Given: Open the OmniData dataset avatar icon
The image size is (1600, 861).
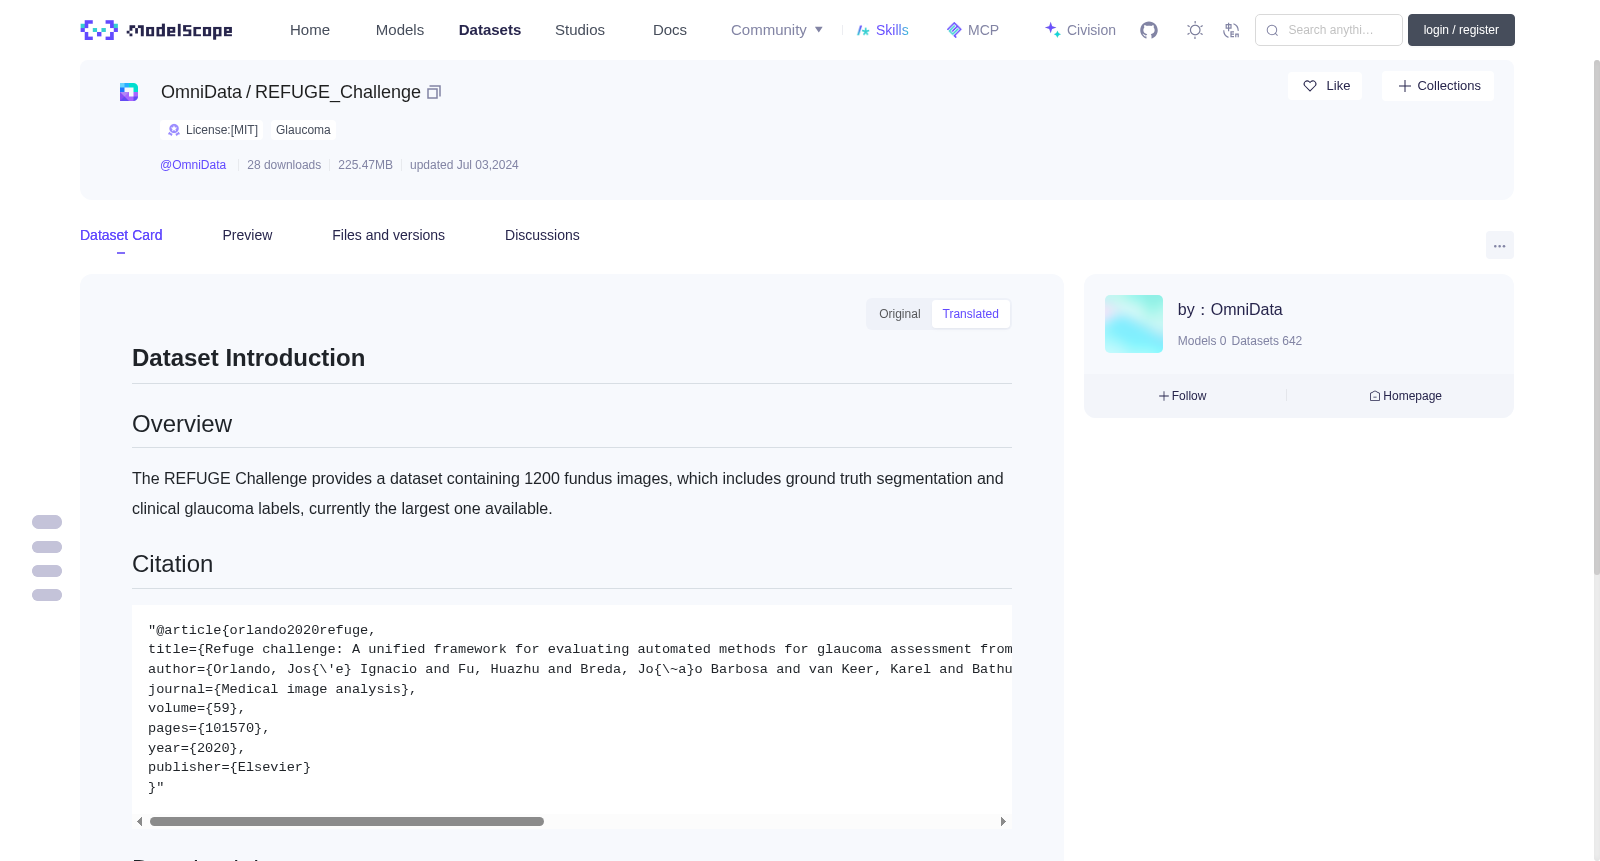Looking at the screenshot, I should click(x=129, y=92).
